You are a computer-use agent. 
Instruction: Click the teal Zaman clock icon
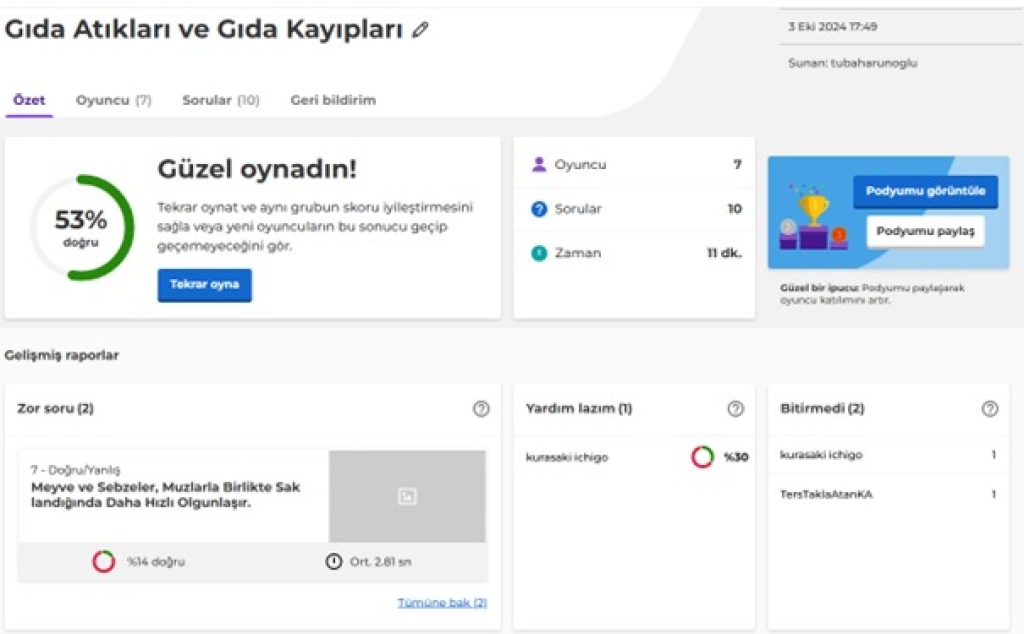(x=539, y=253)
